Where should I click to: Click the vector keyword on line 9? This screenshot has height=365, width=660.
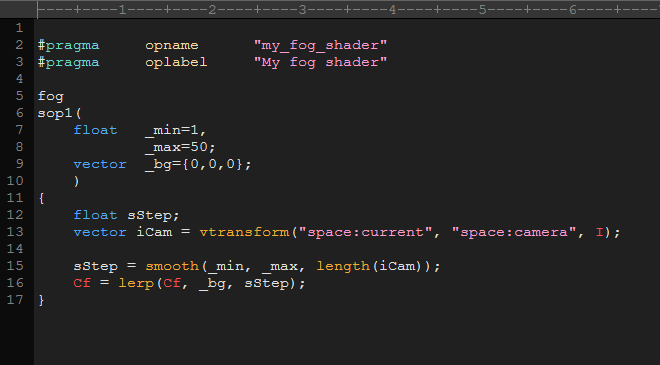click(x=100, y=164)
